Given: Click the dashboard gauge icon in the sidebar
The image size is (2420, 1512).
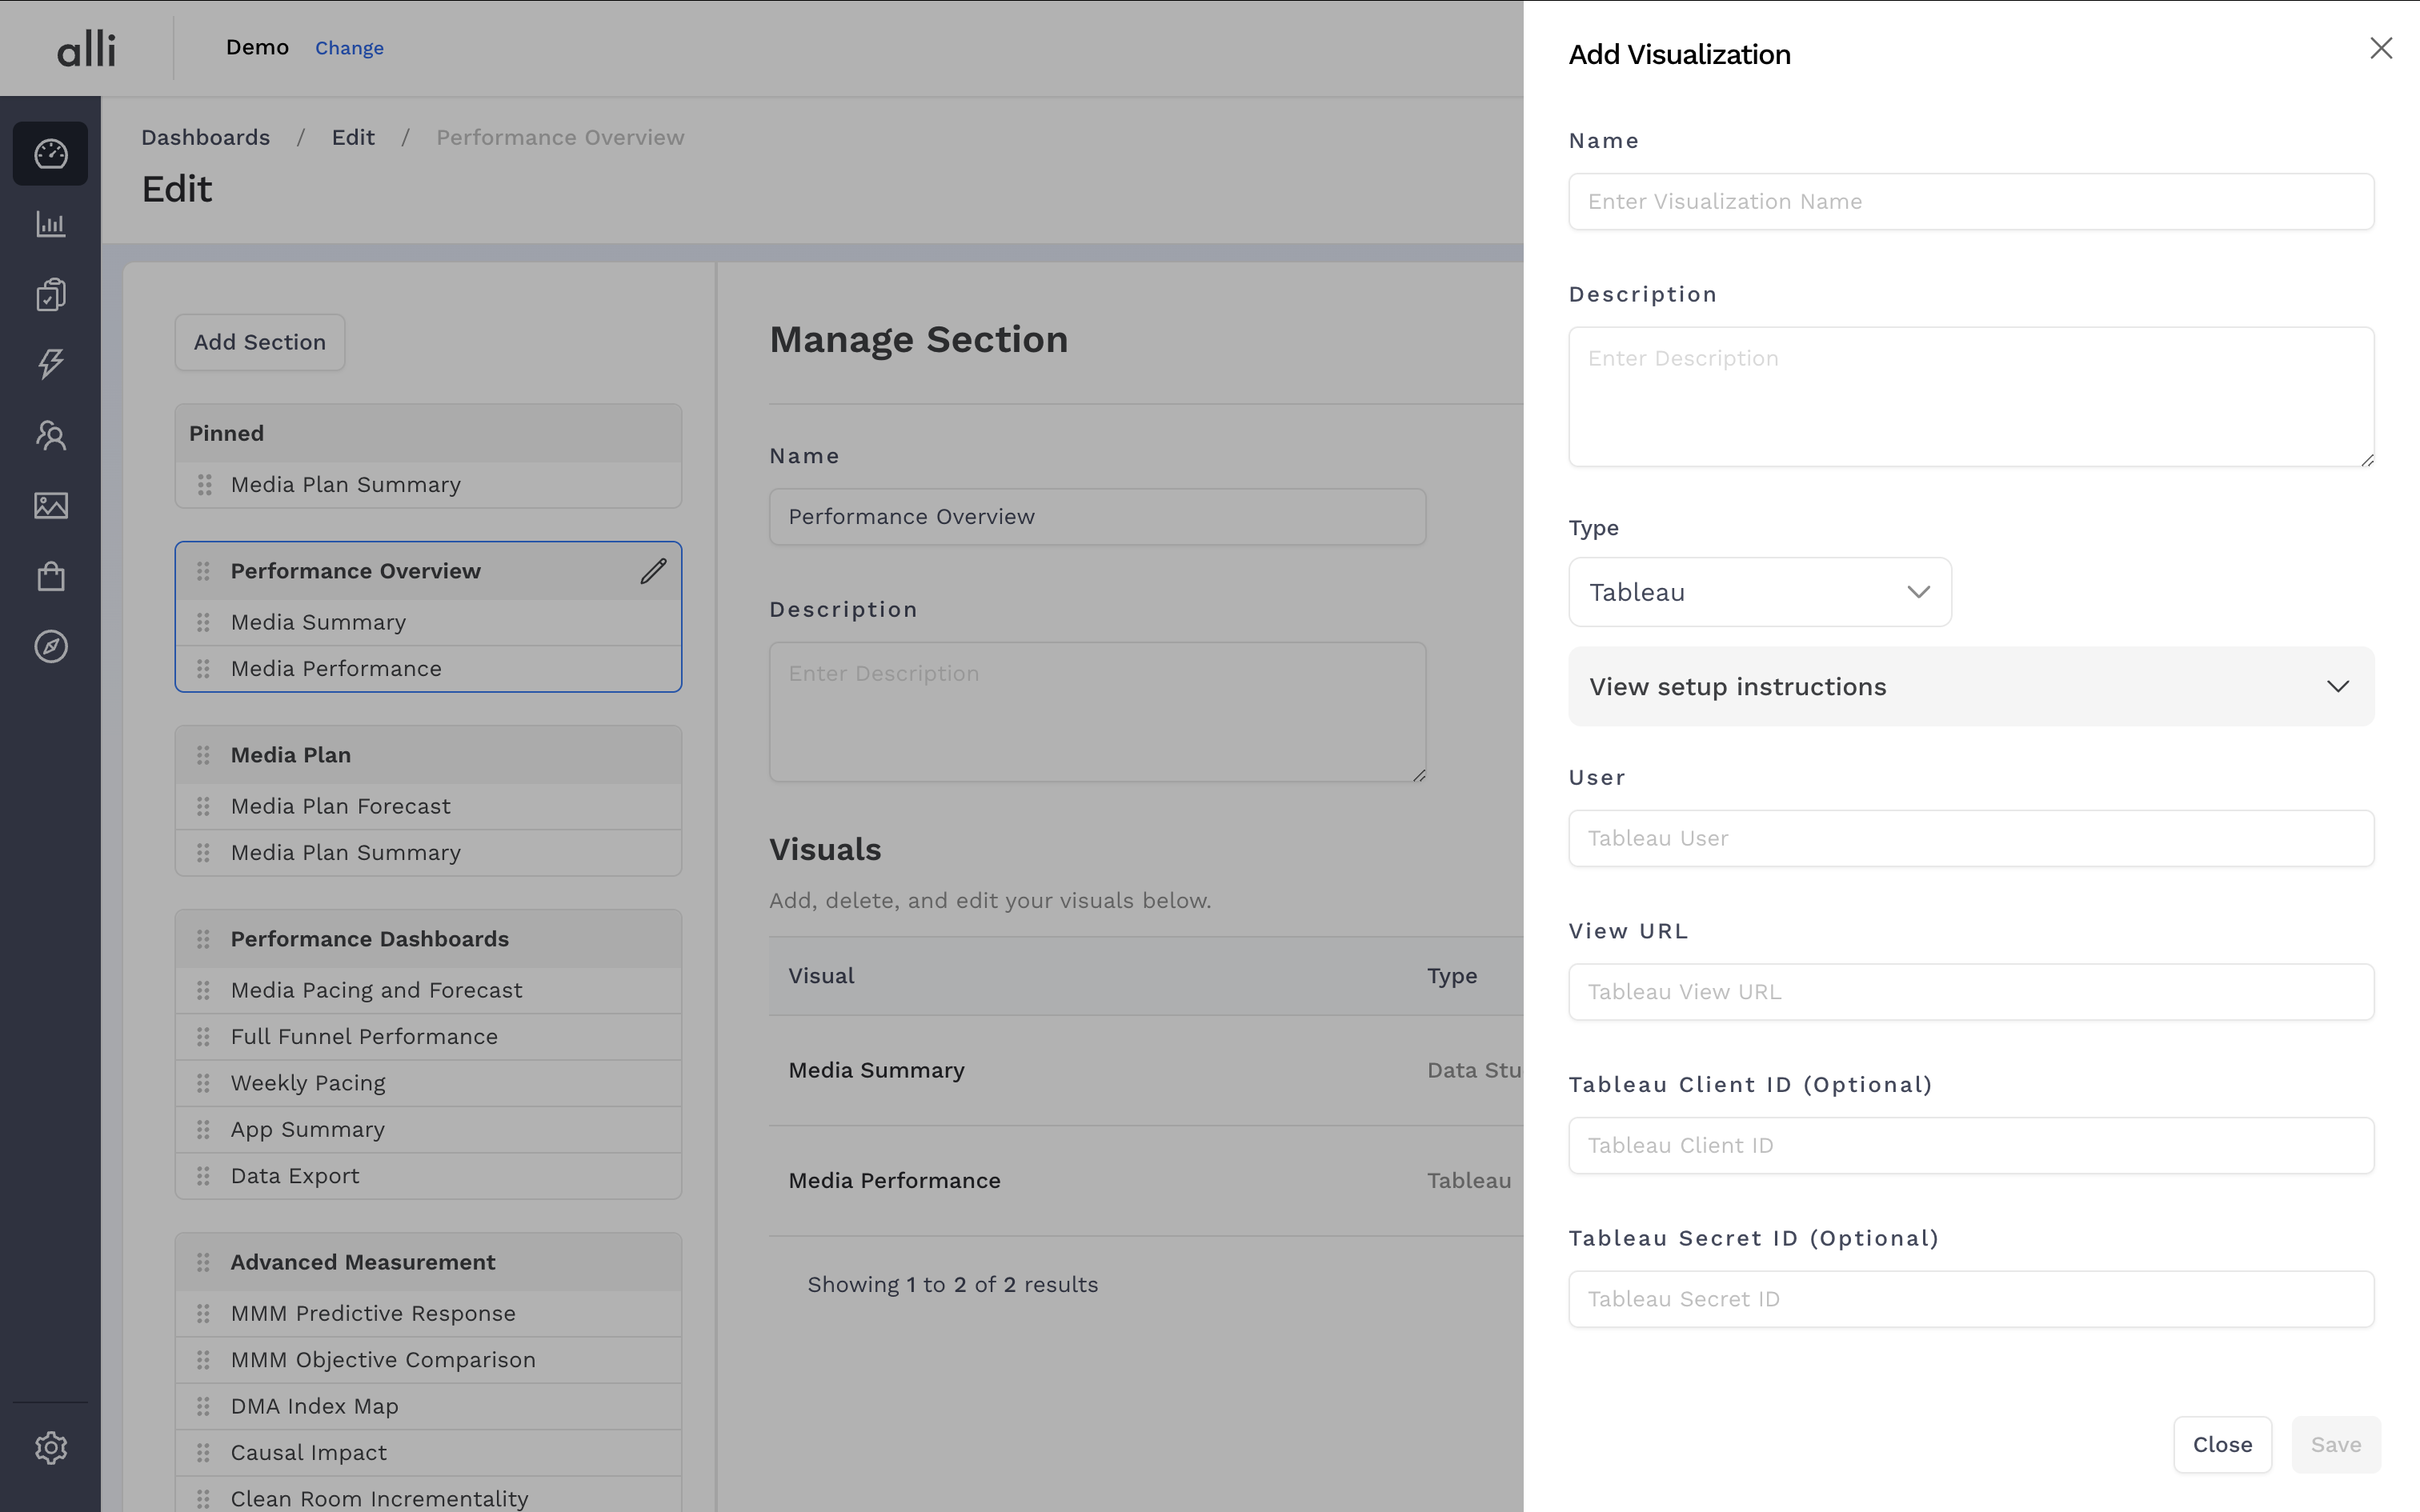Looking at the screenshot, I should pyautogui.click(x=51, y=154).
